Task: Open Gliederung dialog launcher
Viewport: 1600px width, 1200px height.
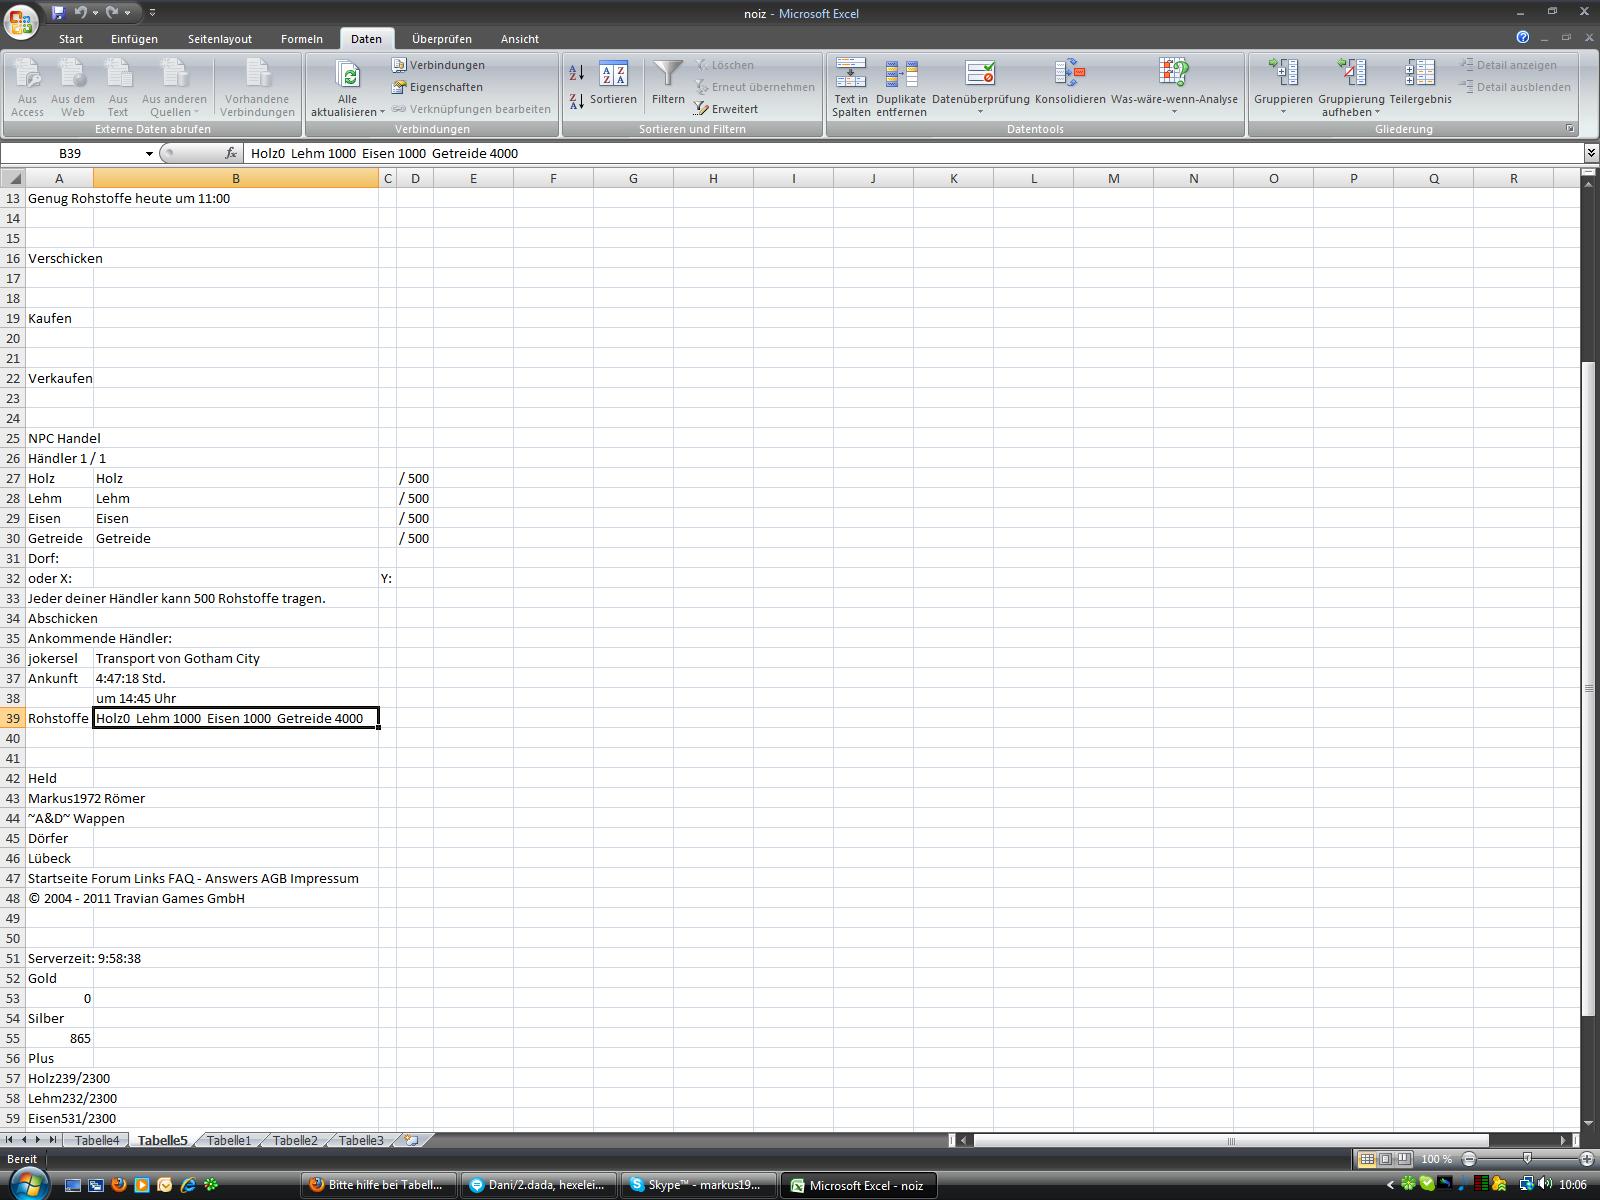Action: pos(1570,129)
